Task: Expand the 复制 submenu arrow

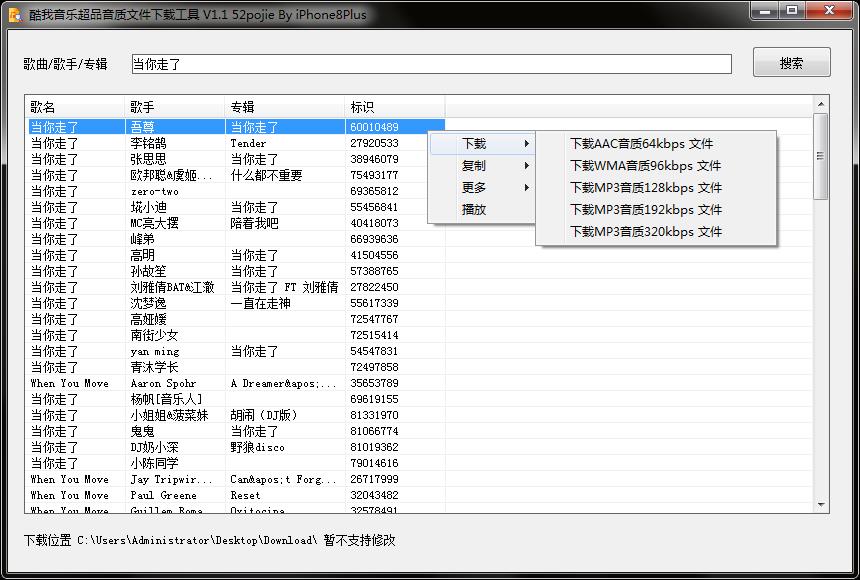Action: [527, 166]
